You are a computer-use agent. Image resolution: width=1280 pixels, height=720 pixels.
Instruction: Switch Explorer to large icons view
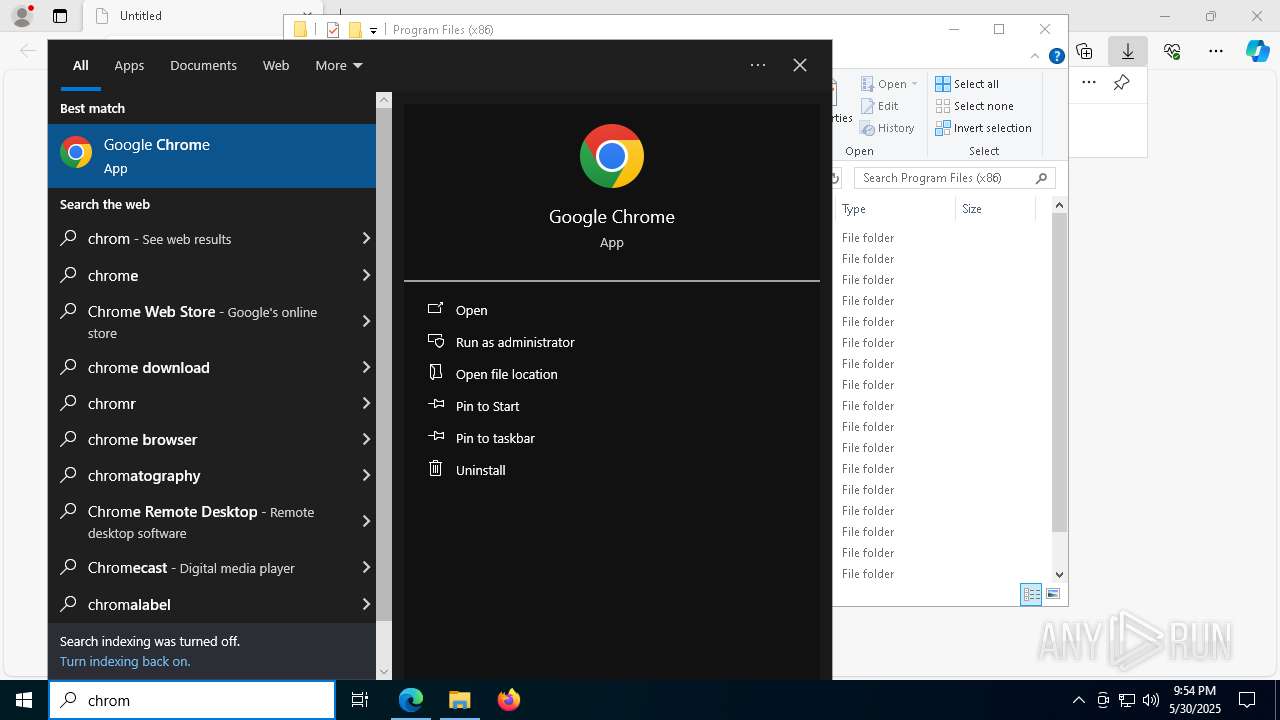(1053, 594)
